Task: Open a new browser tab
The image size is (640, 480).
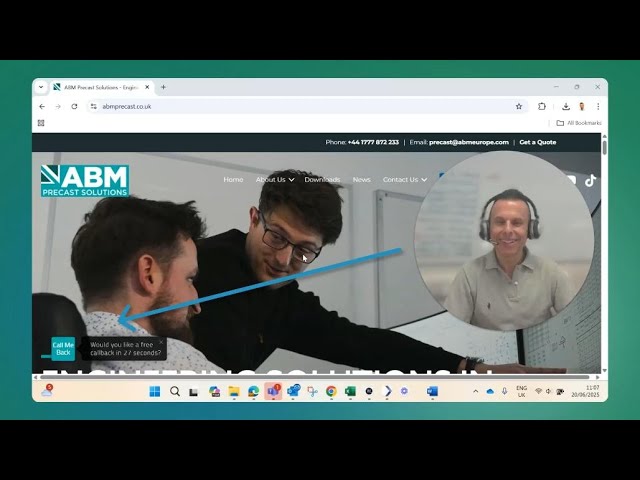Action: tap(163, 87)
